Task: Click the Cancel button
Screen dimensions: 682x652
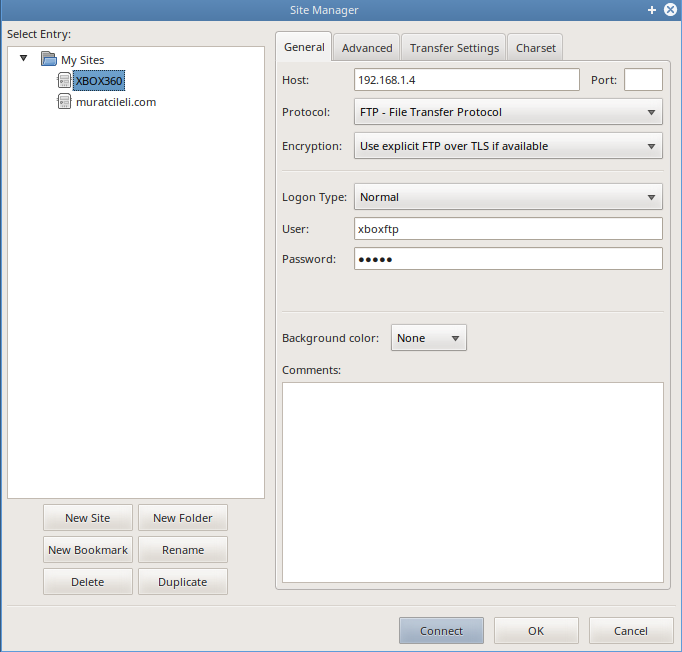Action: (631, 630)
